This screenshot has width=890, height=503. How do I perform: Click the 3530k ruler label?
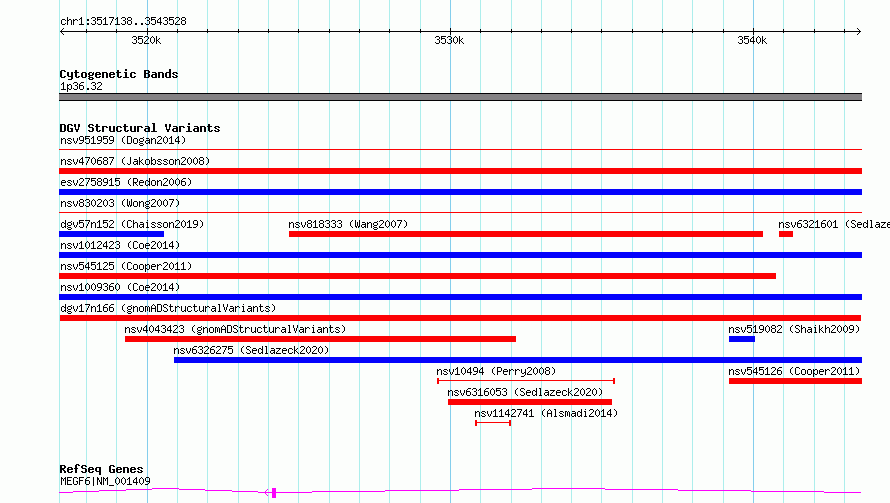(449, 40)
